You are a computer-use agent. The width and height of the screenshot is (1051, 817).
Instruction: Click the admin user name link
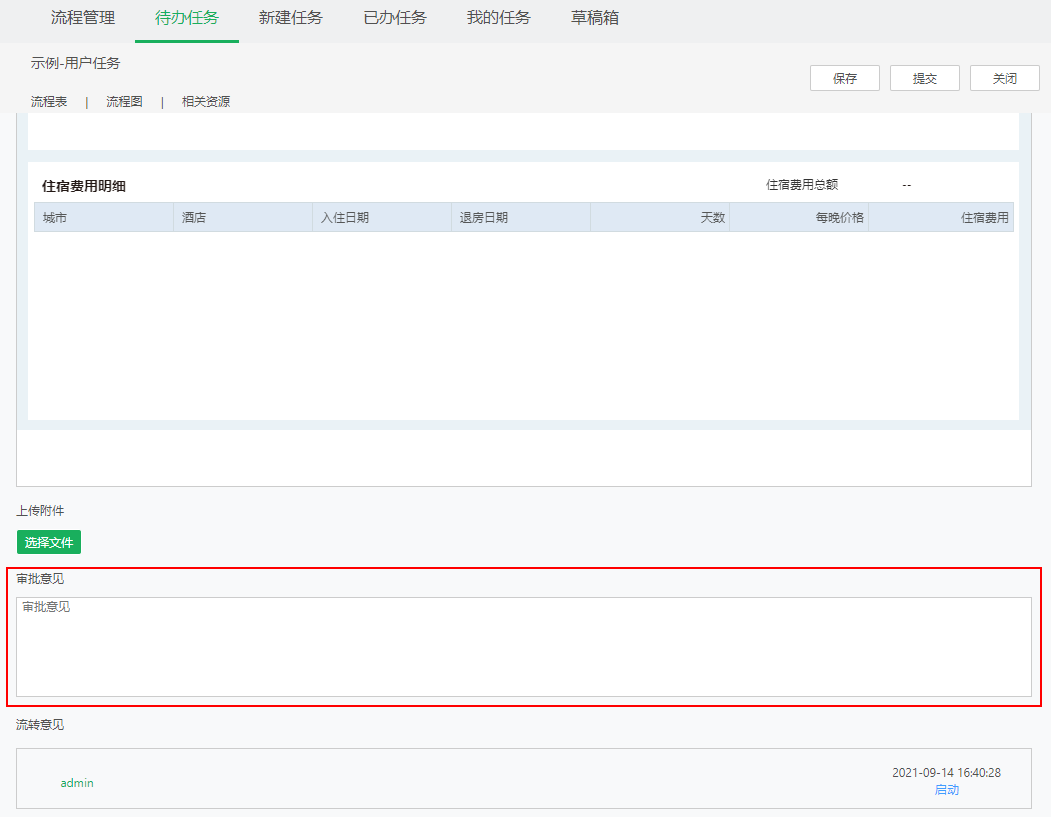77,783
